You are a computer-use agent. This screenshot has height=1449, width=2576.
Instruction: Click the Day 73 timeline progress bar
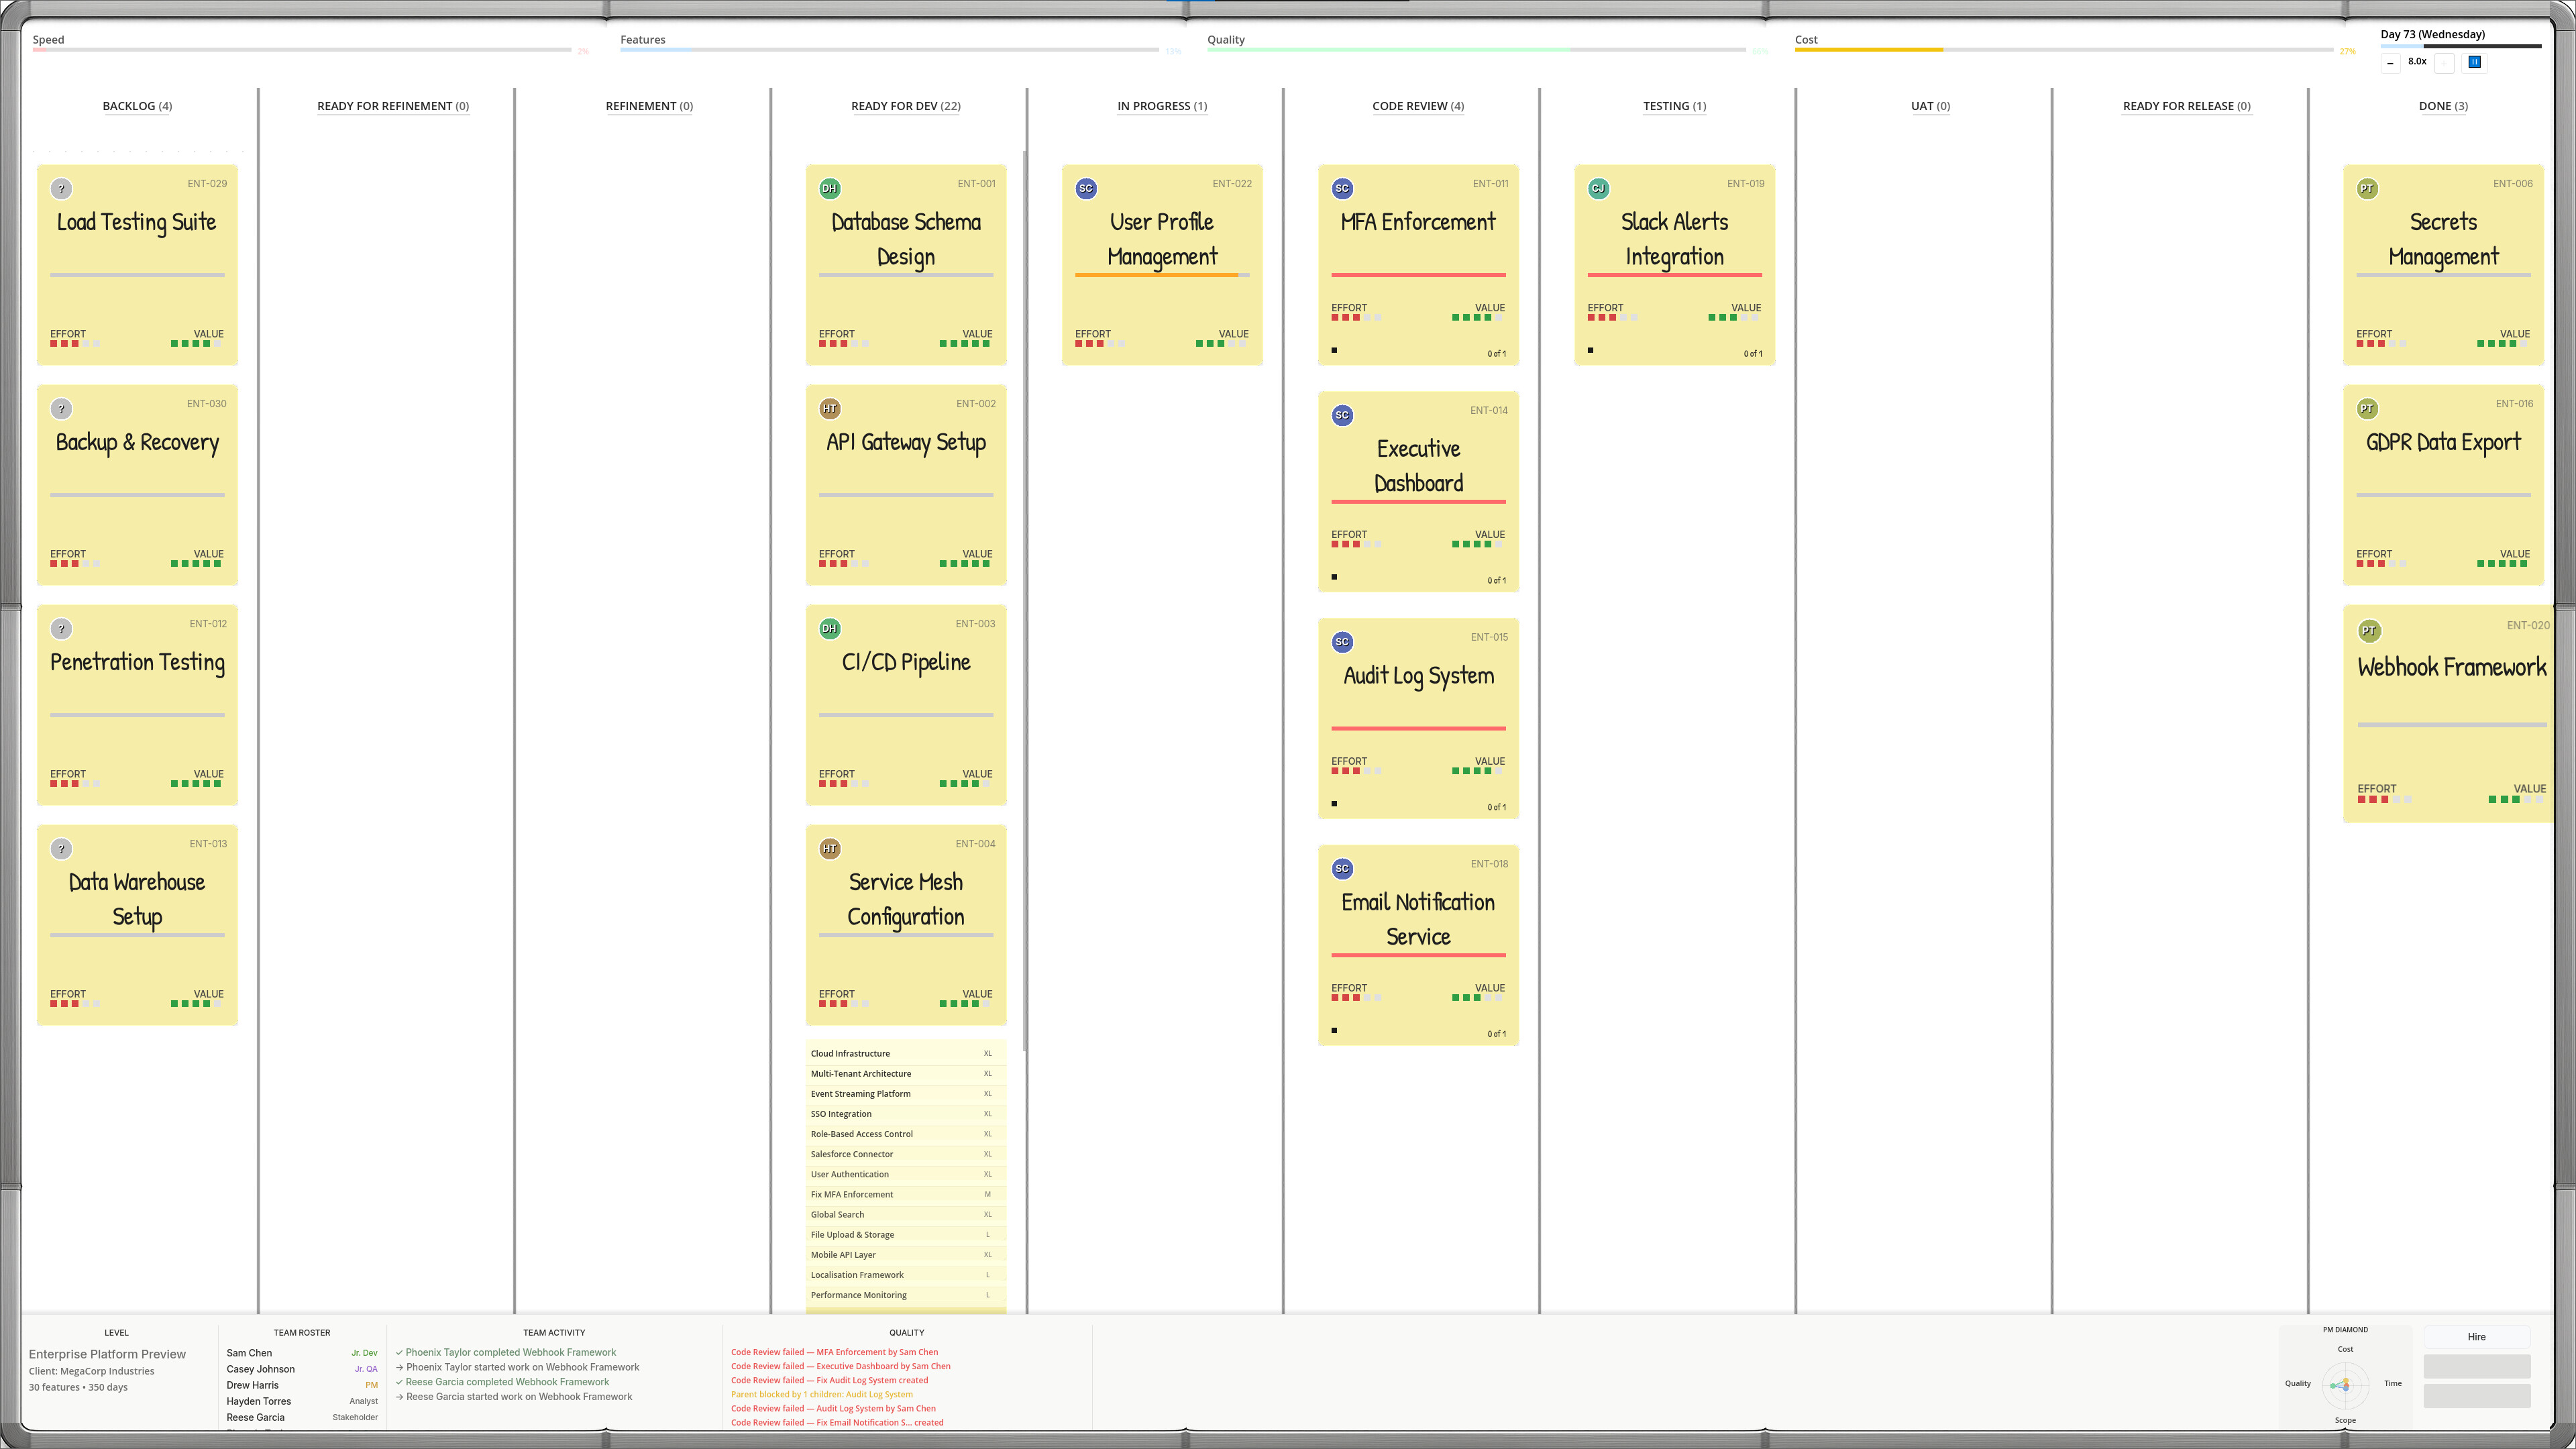(2460, 46)
